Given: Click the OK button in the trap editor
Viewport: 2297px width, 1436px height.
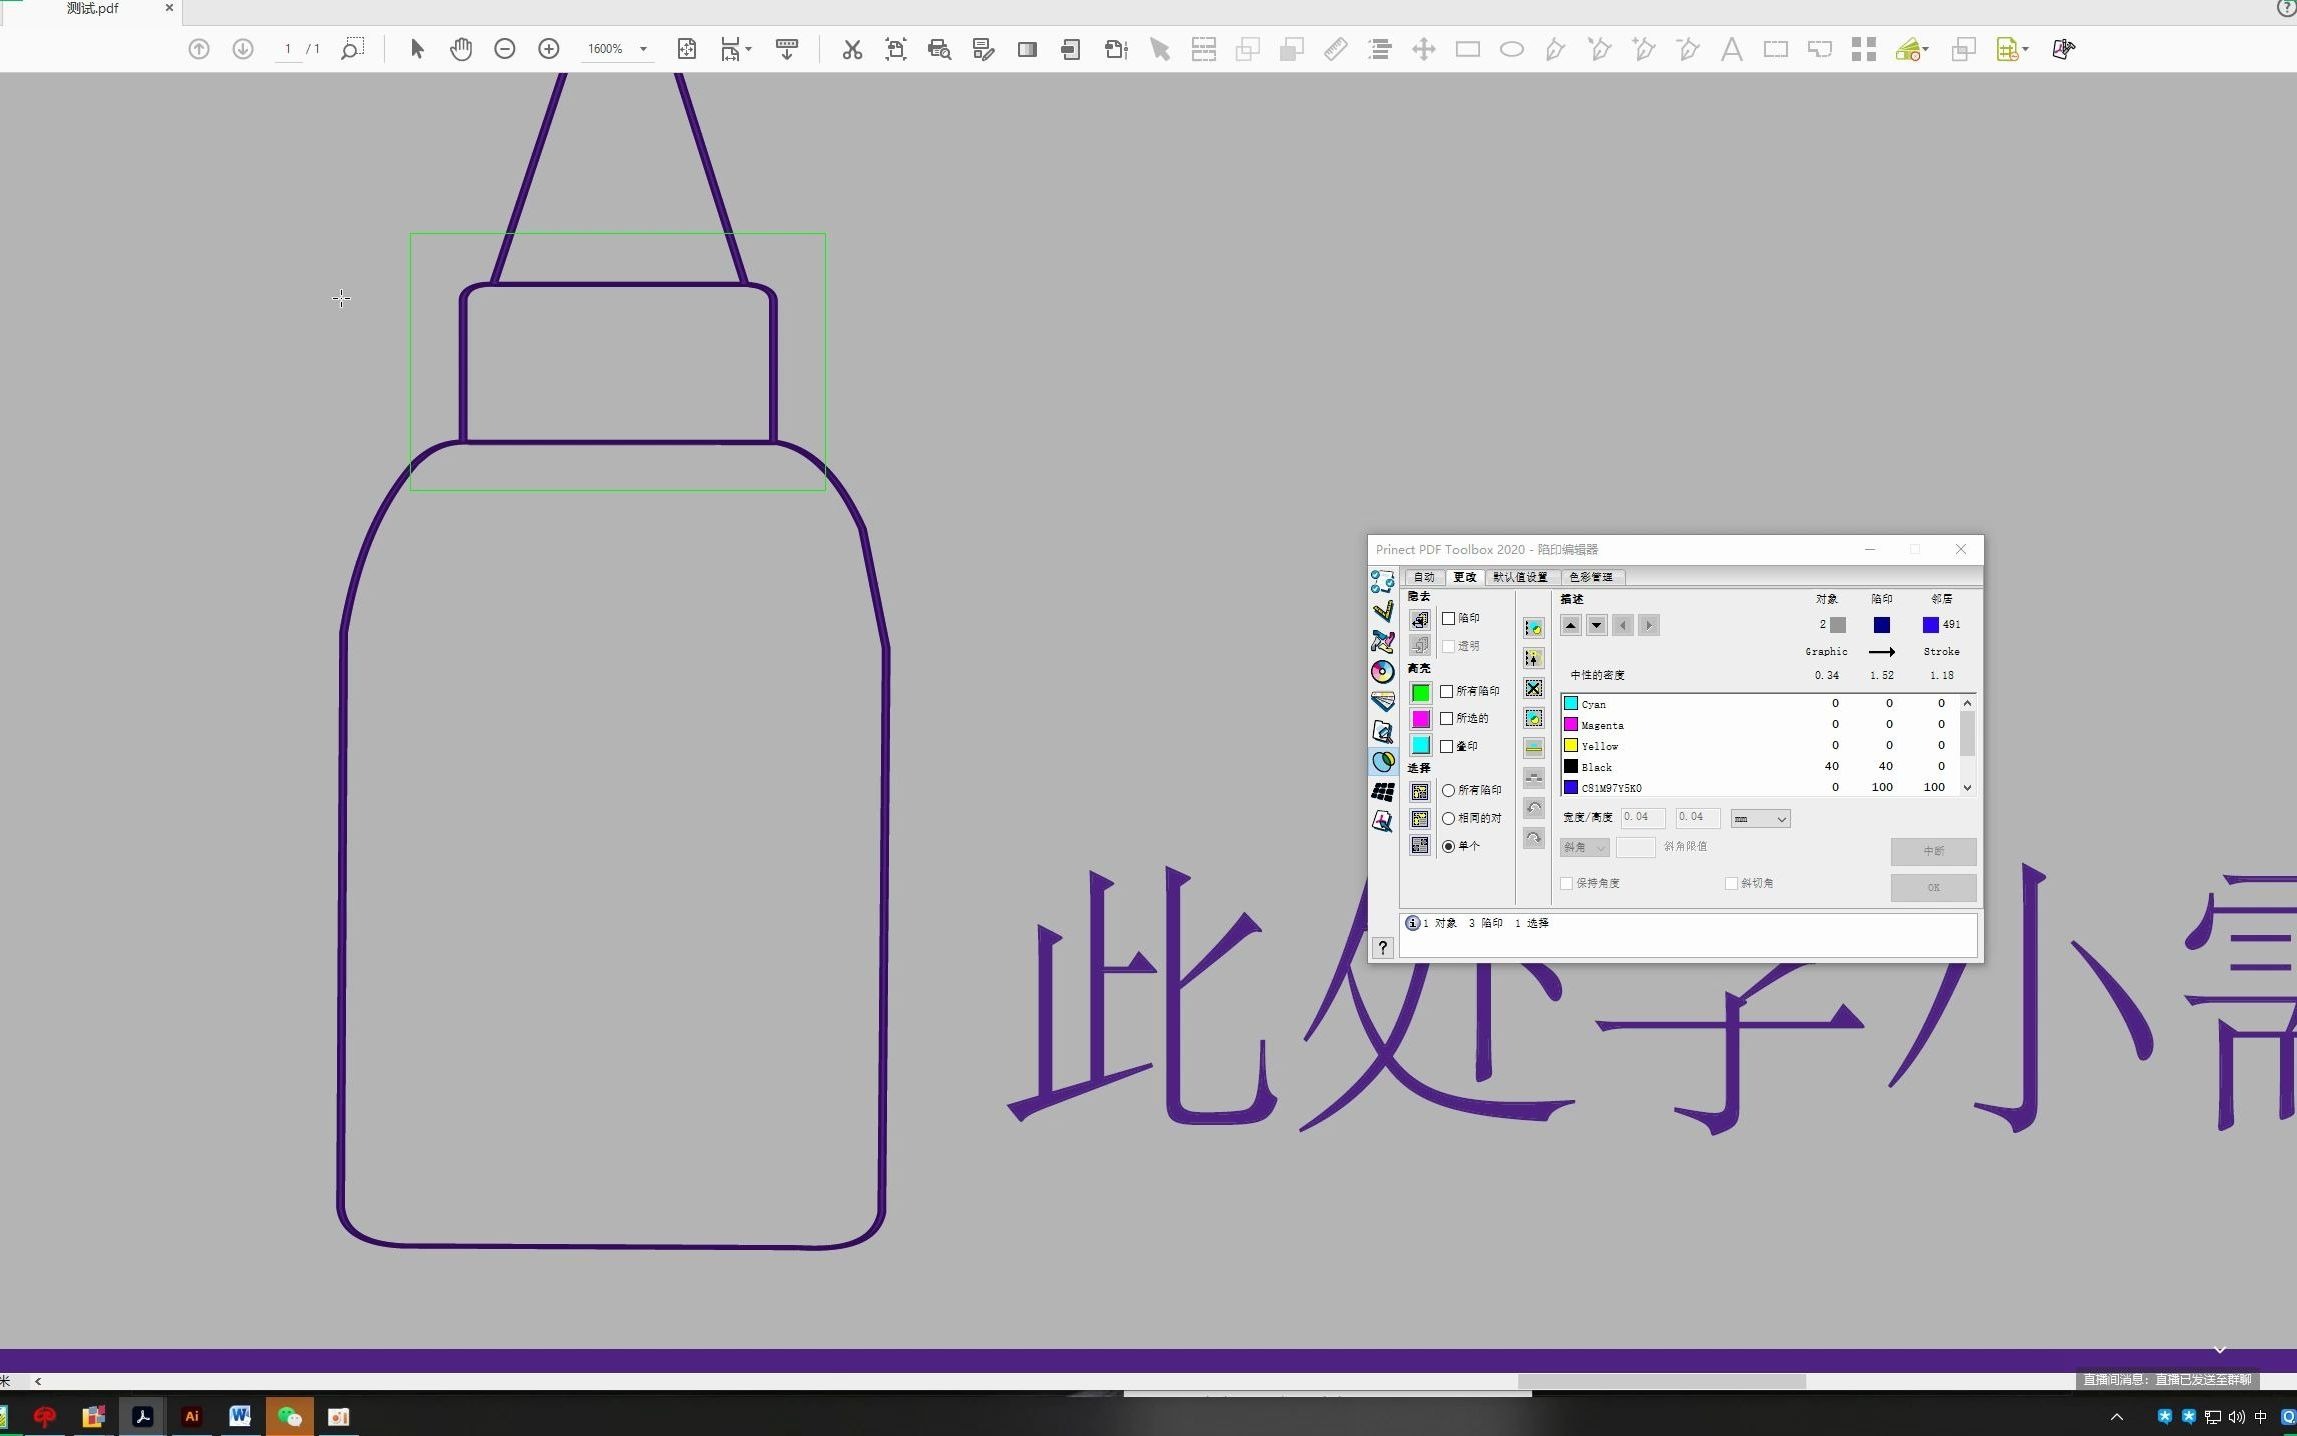Looking at the screenshot, I should pos(1932,887).
